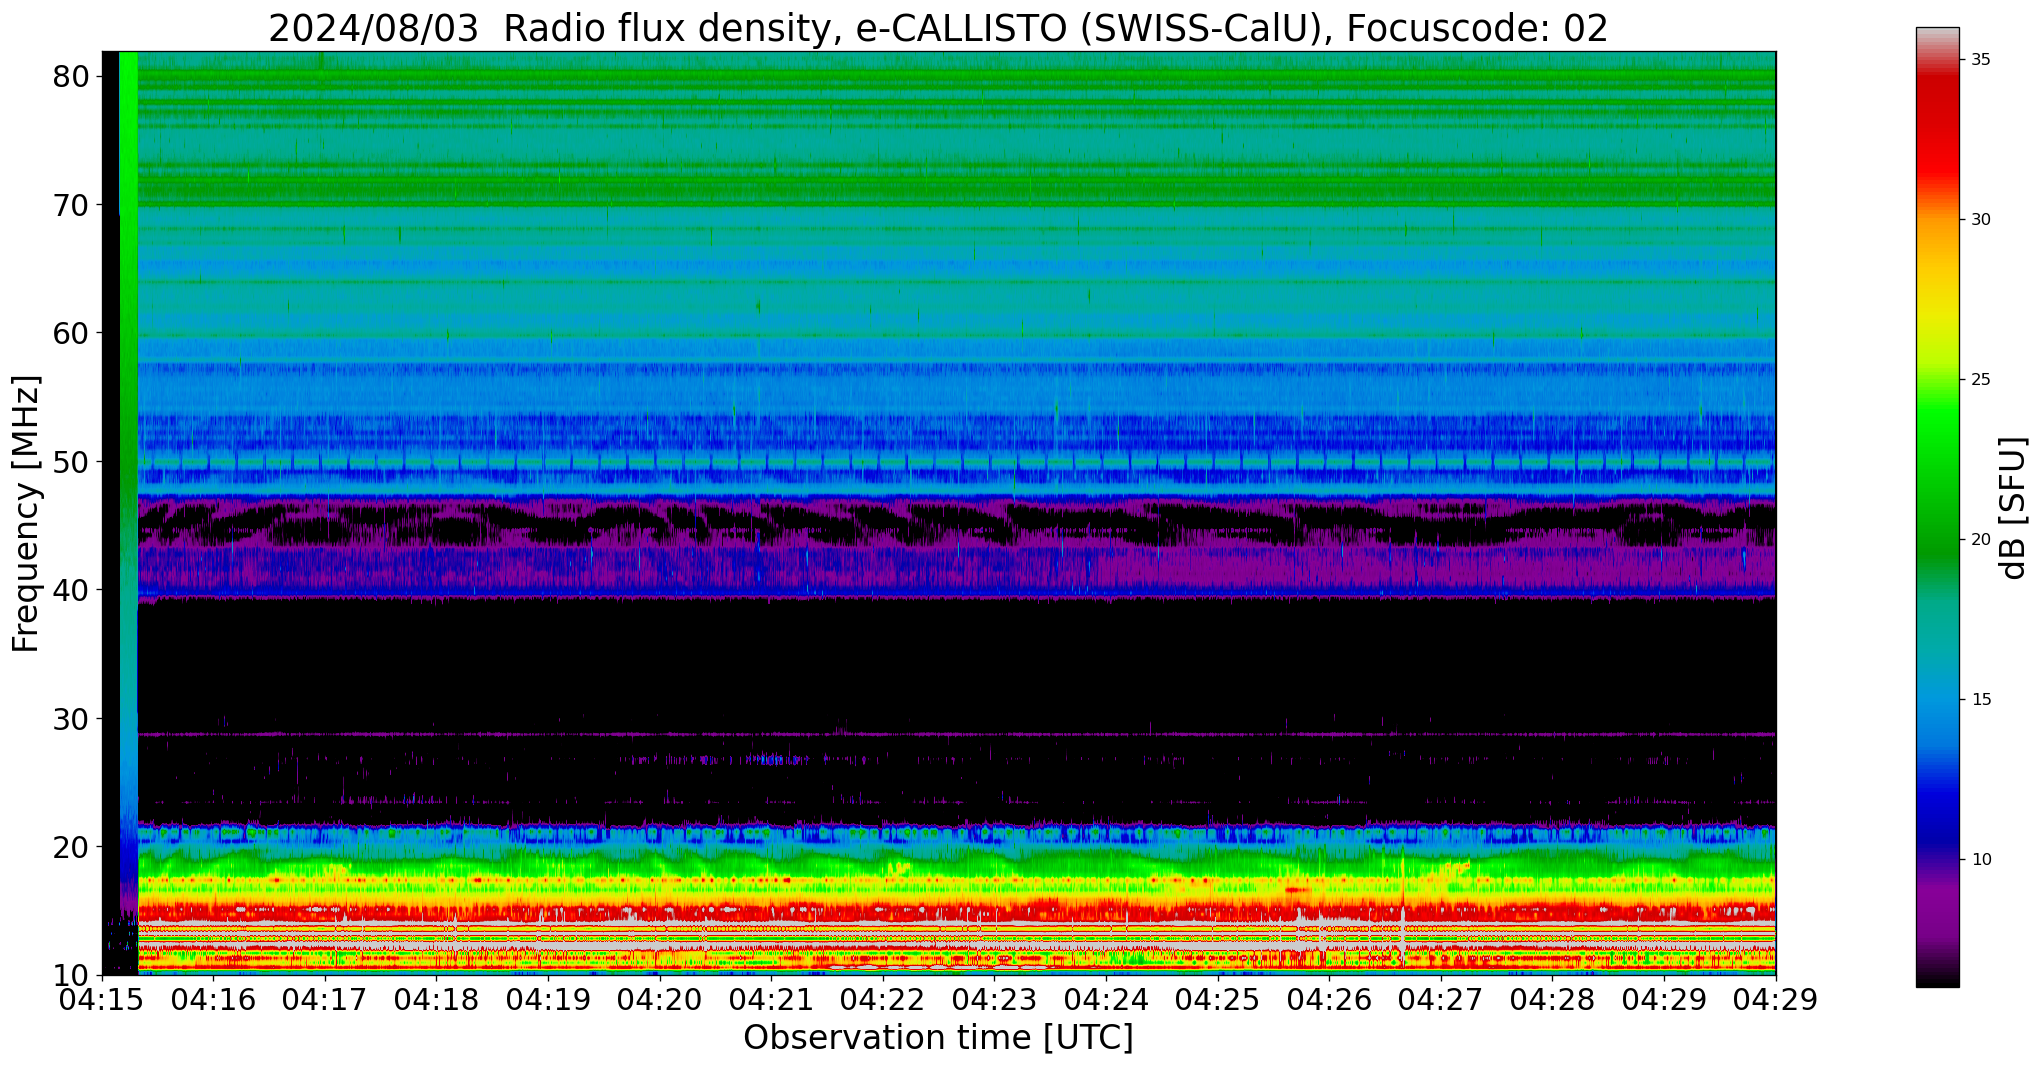Click the 04:16 time tick label
This screenshot has width=2043, height=1067.
(213, 1000)
